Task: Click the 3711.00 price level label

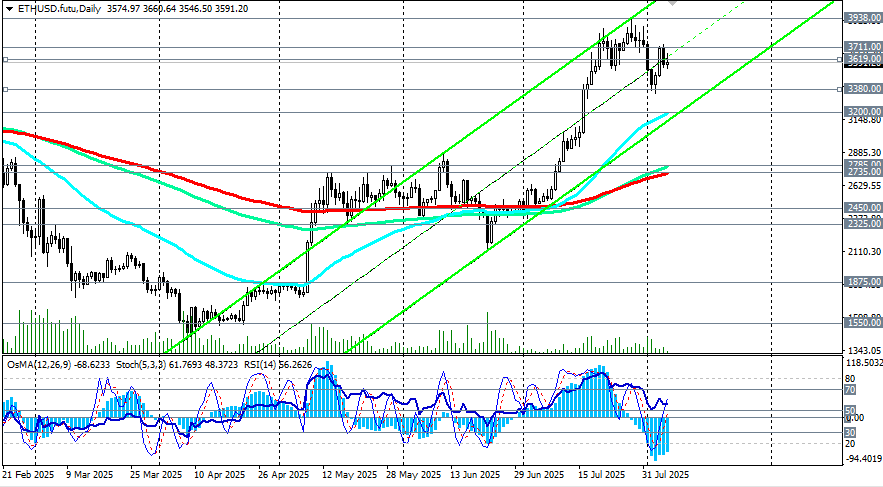Action: 864,47
